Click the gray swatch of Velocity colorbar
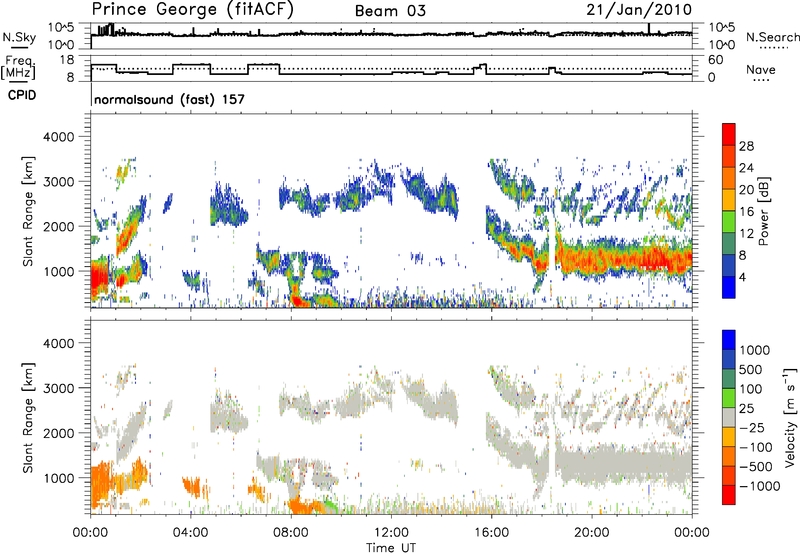The width and height of the screenshot is (800, 554). pyautogui.click(x=729, y=417)
